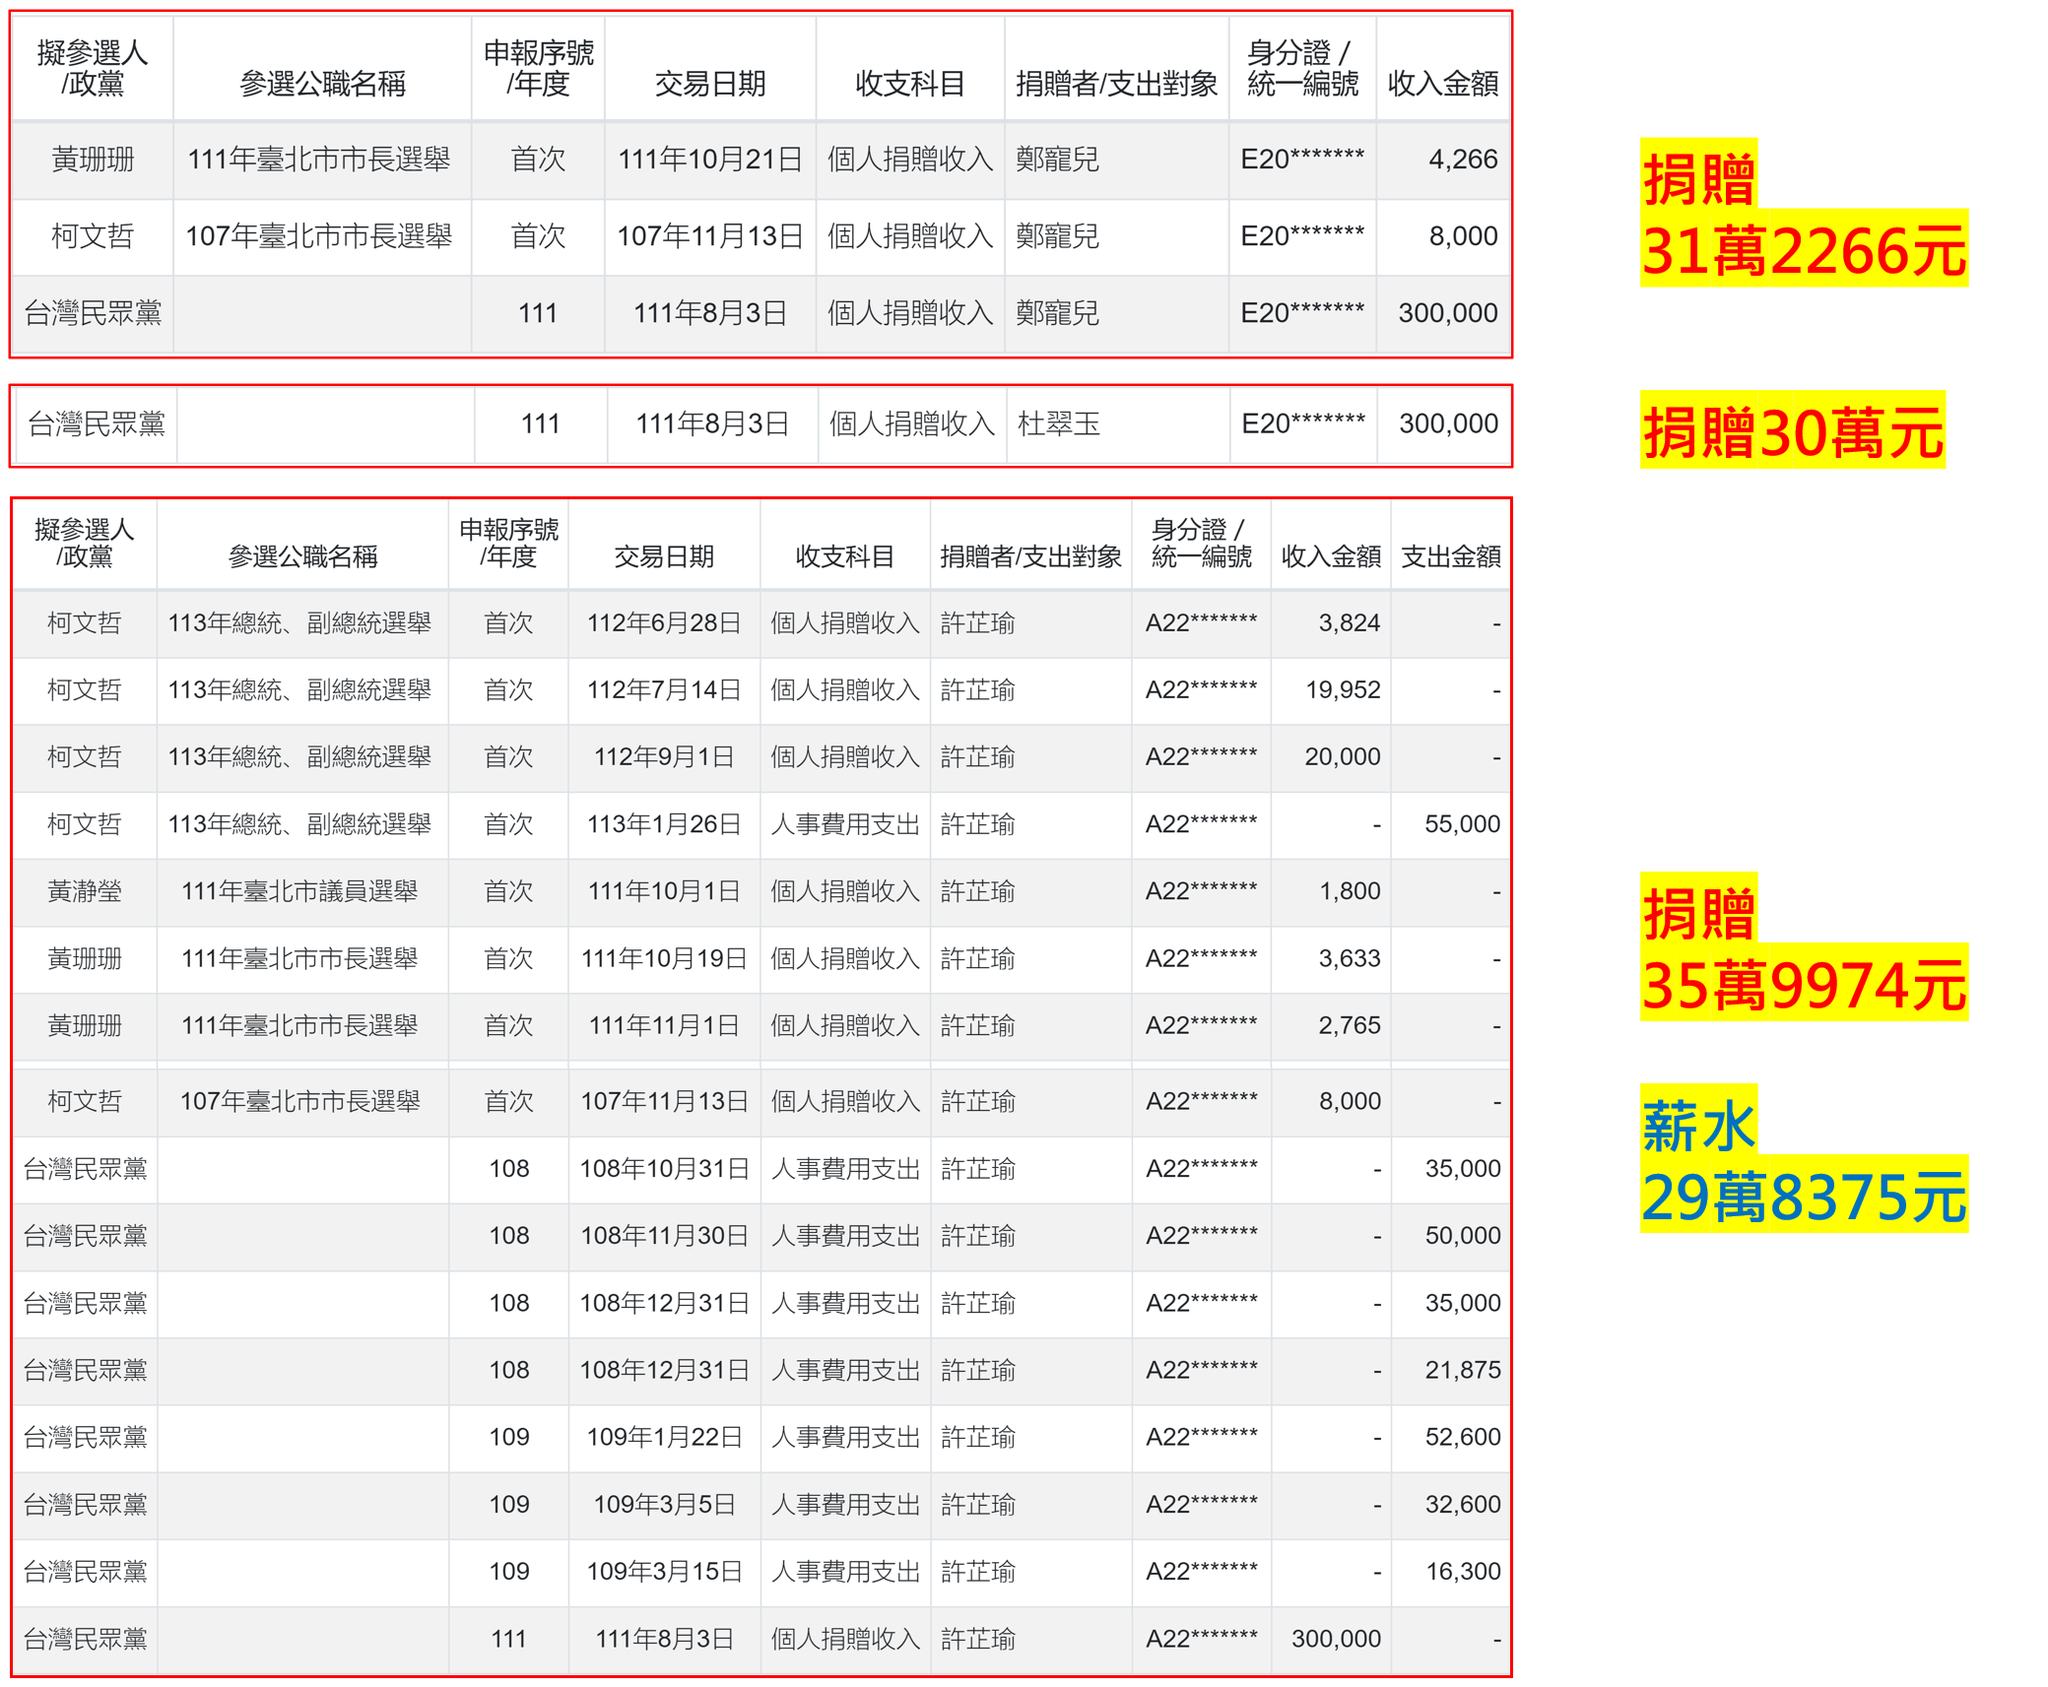Select the 55,000 expense amount

pos(1462,824)
